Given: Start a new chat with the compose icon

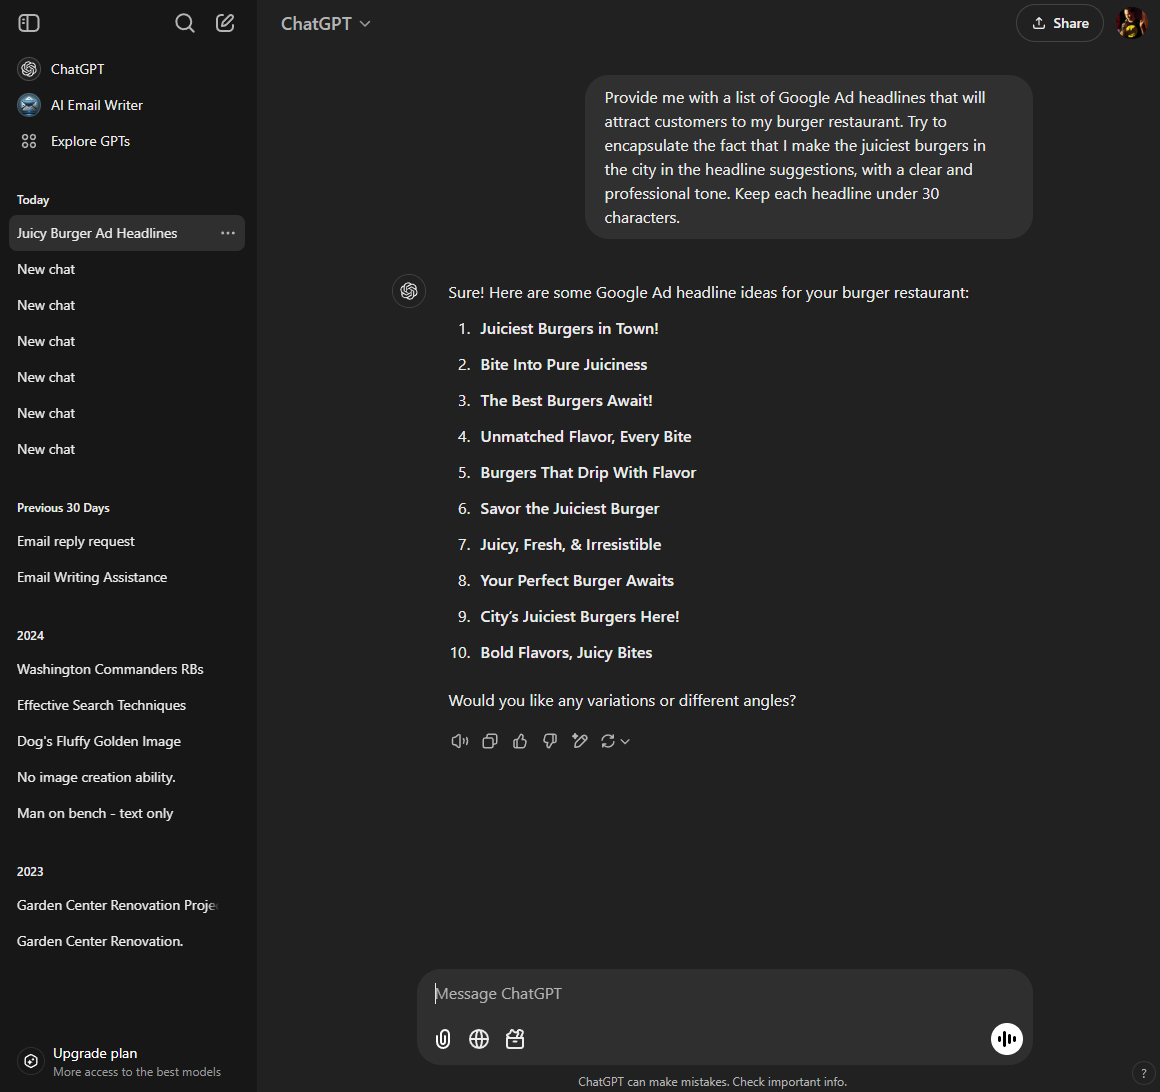Looking at the screenshot, I should 224,22.
